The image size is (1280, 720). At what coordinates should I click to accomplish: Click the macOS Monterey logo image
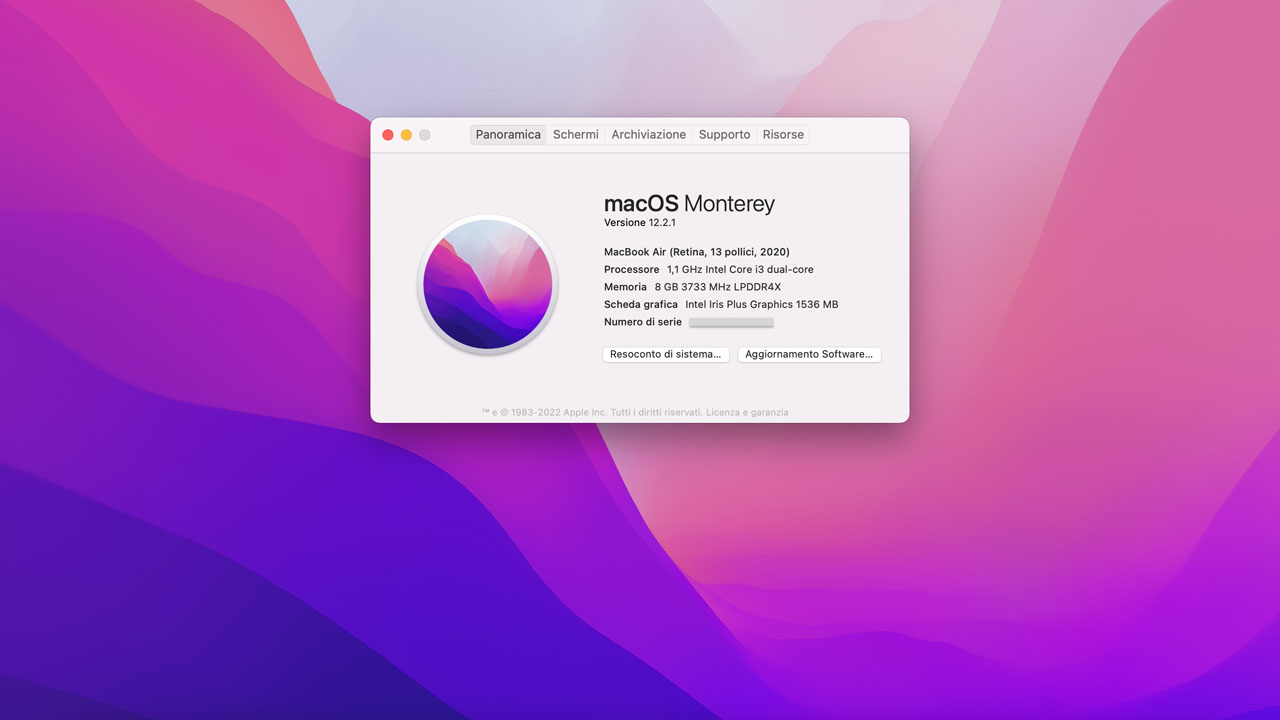pos(488,284)
